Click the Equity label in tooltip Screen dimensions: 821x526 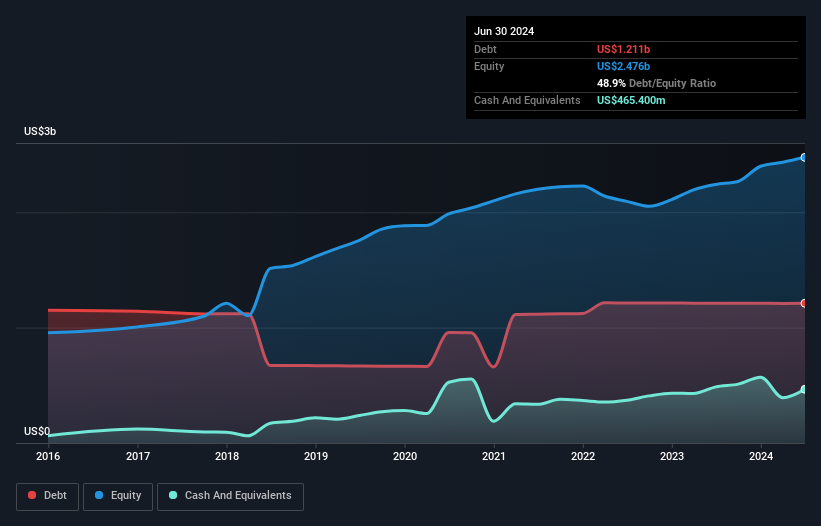coord(489,66)
